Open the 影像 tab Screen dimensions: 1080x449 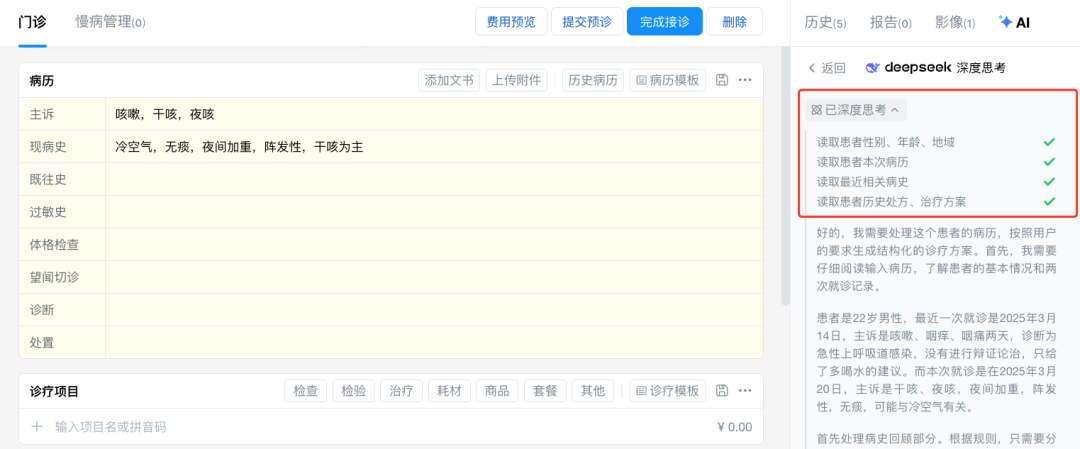(955, 22)
